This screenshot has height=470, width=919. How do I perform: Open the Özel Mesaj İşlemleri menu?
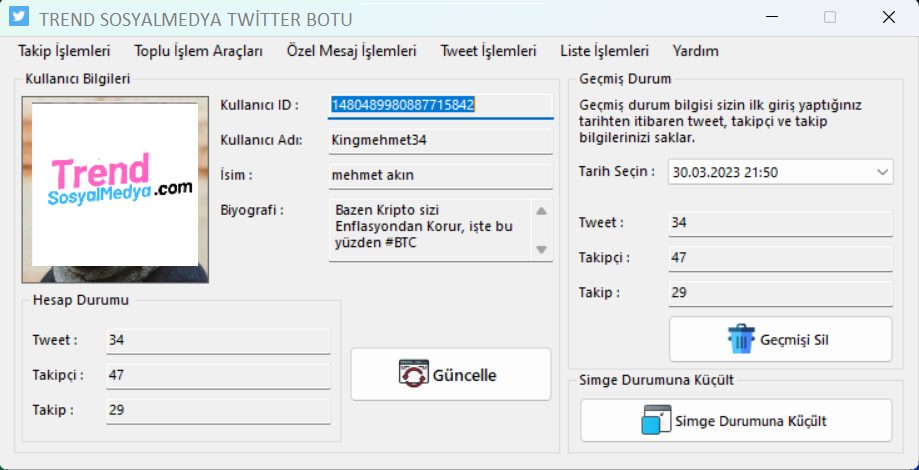pyautogui.click(x=351, y=51)
